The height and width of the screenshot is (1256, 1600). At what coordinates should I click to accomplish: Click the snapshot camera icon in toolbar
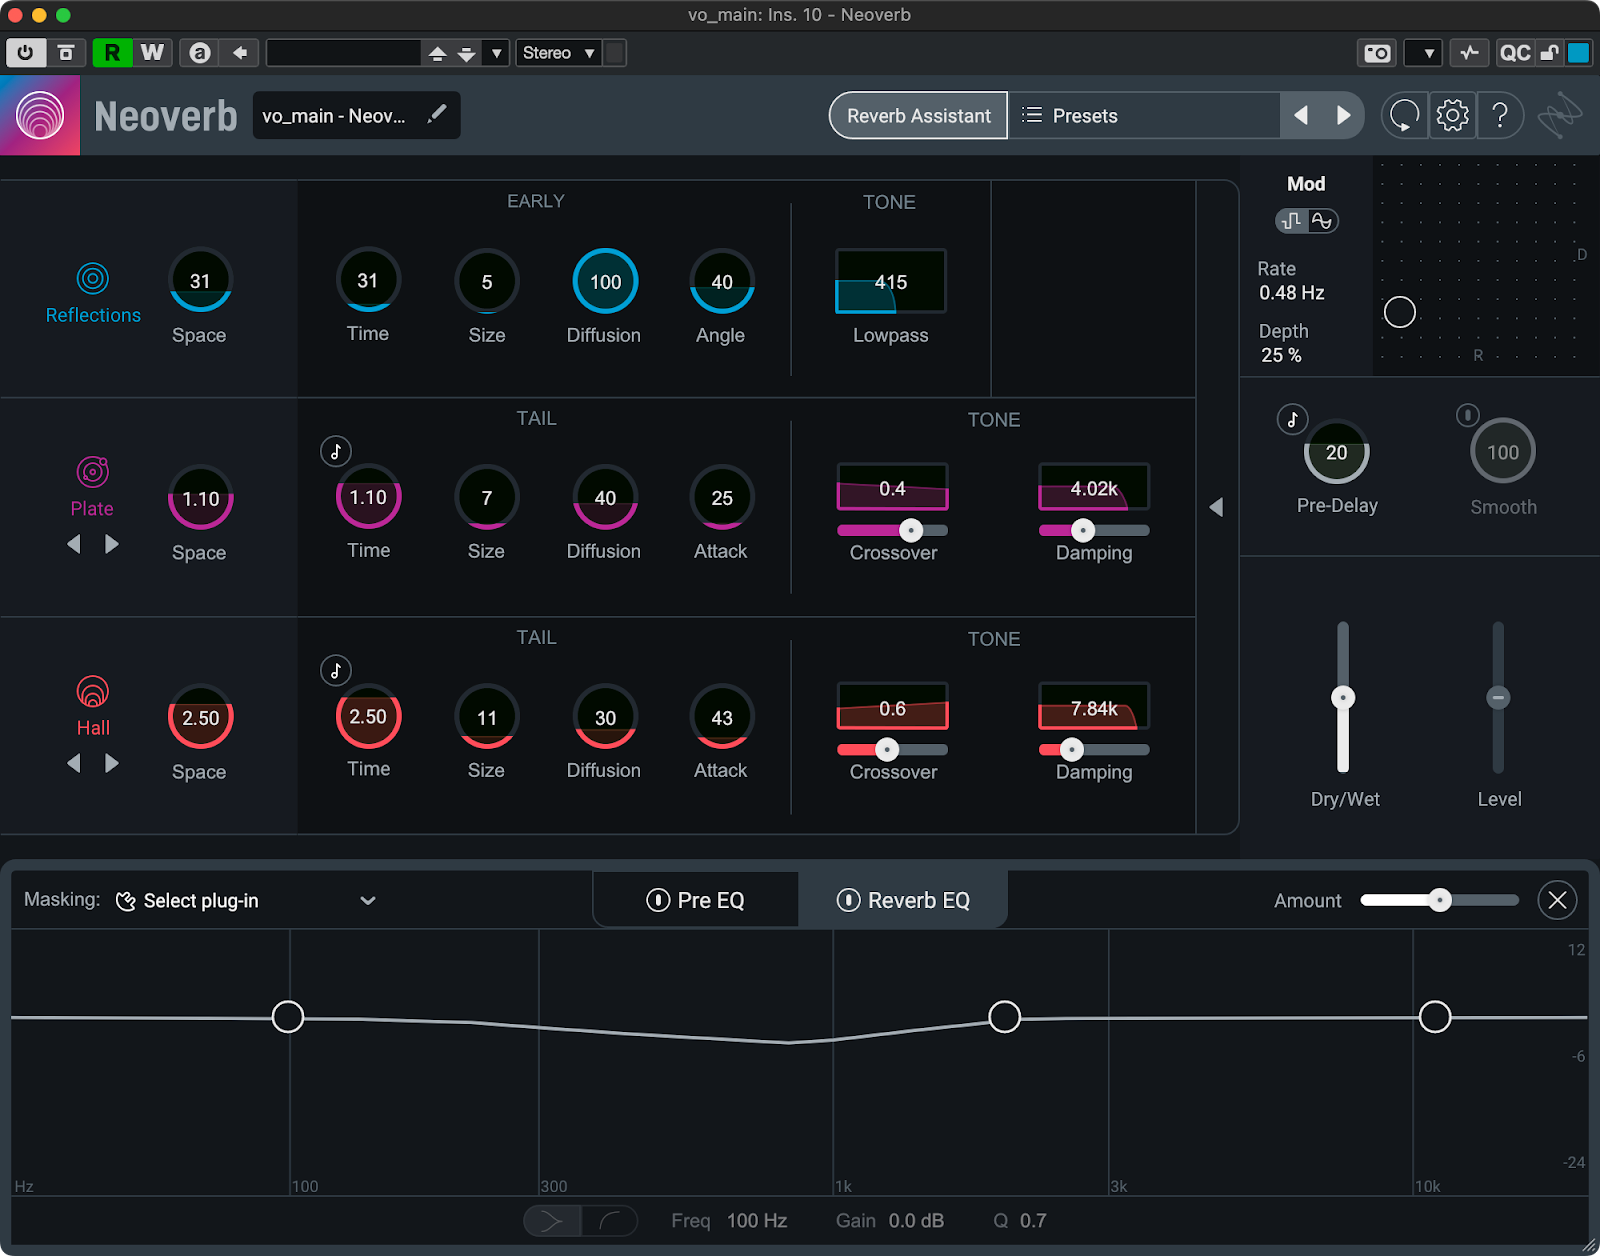click(1377, 53)
